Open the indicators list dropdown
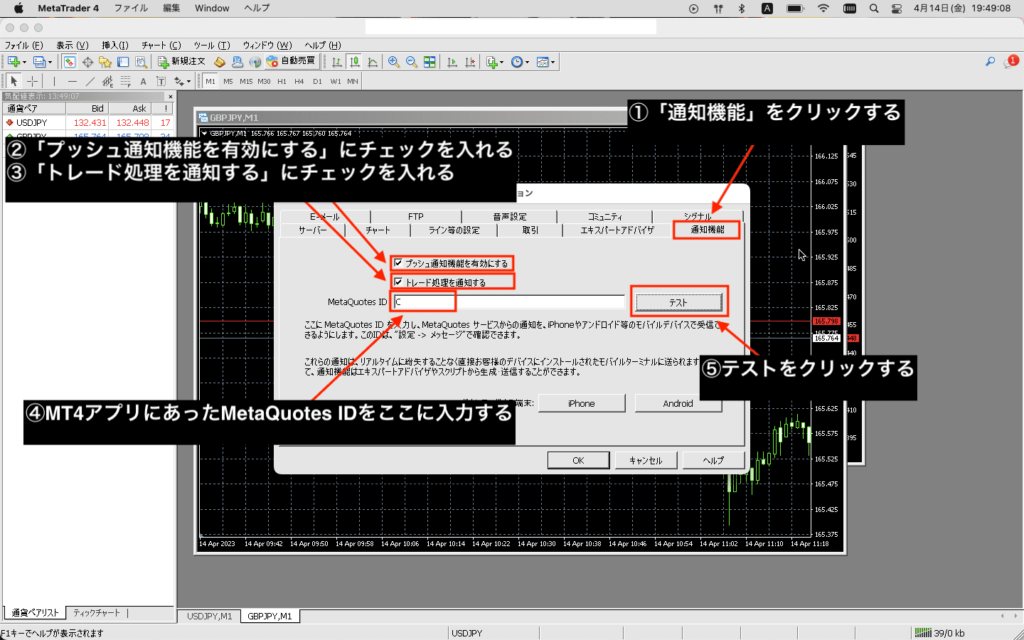This screenshot has height=640, width=1024. [494, 62]
